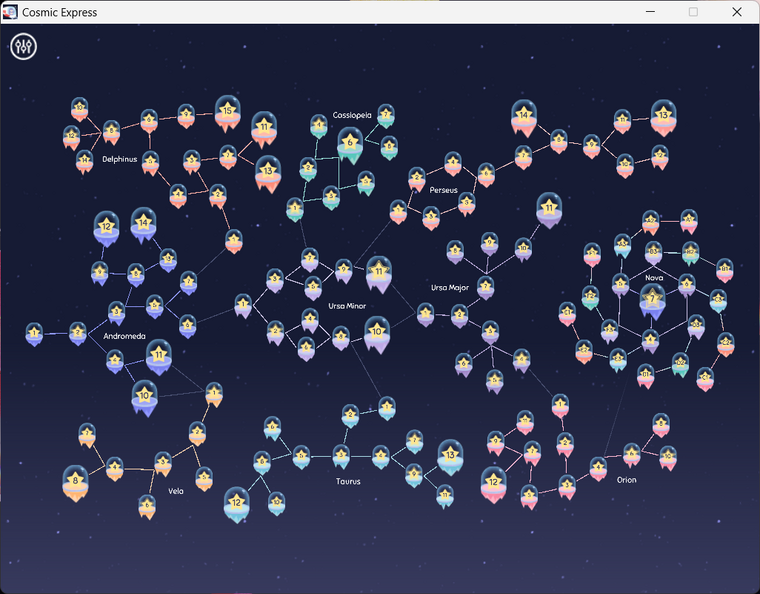This screenshot has width=760, height=594.
Task: Open Cassiopeia level 6 large node
Action: pos(350,145)
